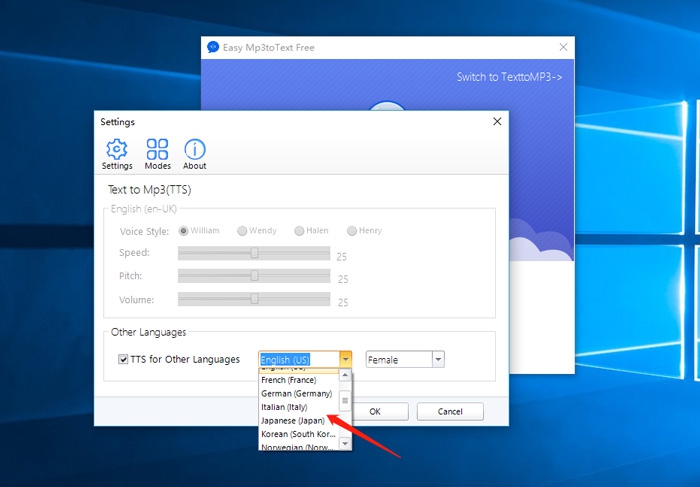Choose German (Germany) from the language list
Screen dimensions: 700x487
(299, 393)
